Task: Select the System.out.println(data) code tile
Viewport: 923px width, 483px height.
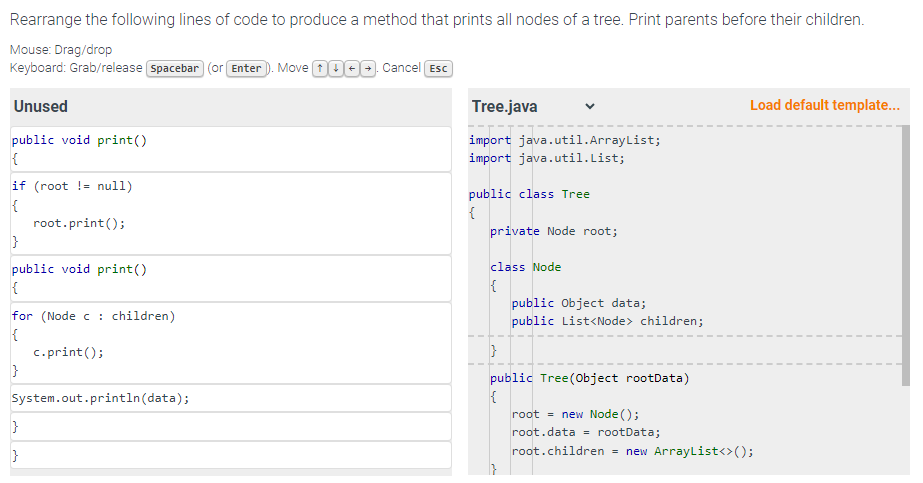Action: 231,398
